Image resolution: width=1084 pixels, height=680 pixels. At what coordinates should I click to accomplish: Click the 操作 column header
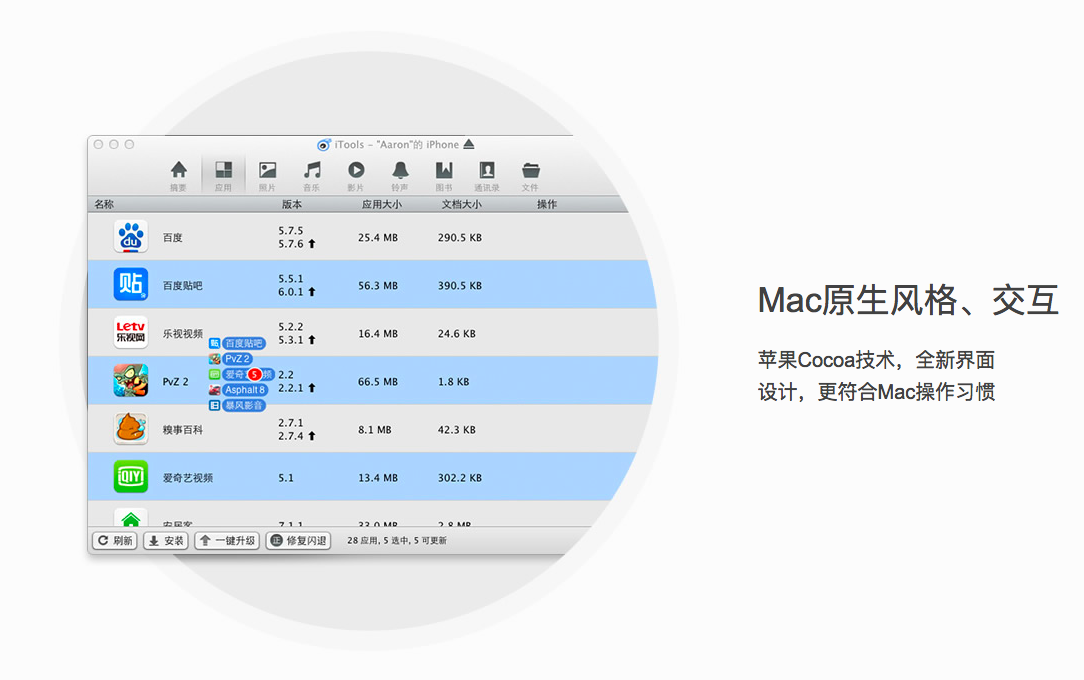coord(547,204)
